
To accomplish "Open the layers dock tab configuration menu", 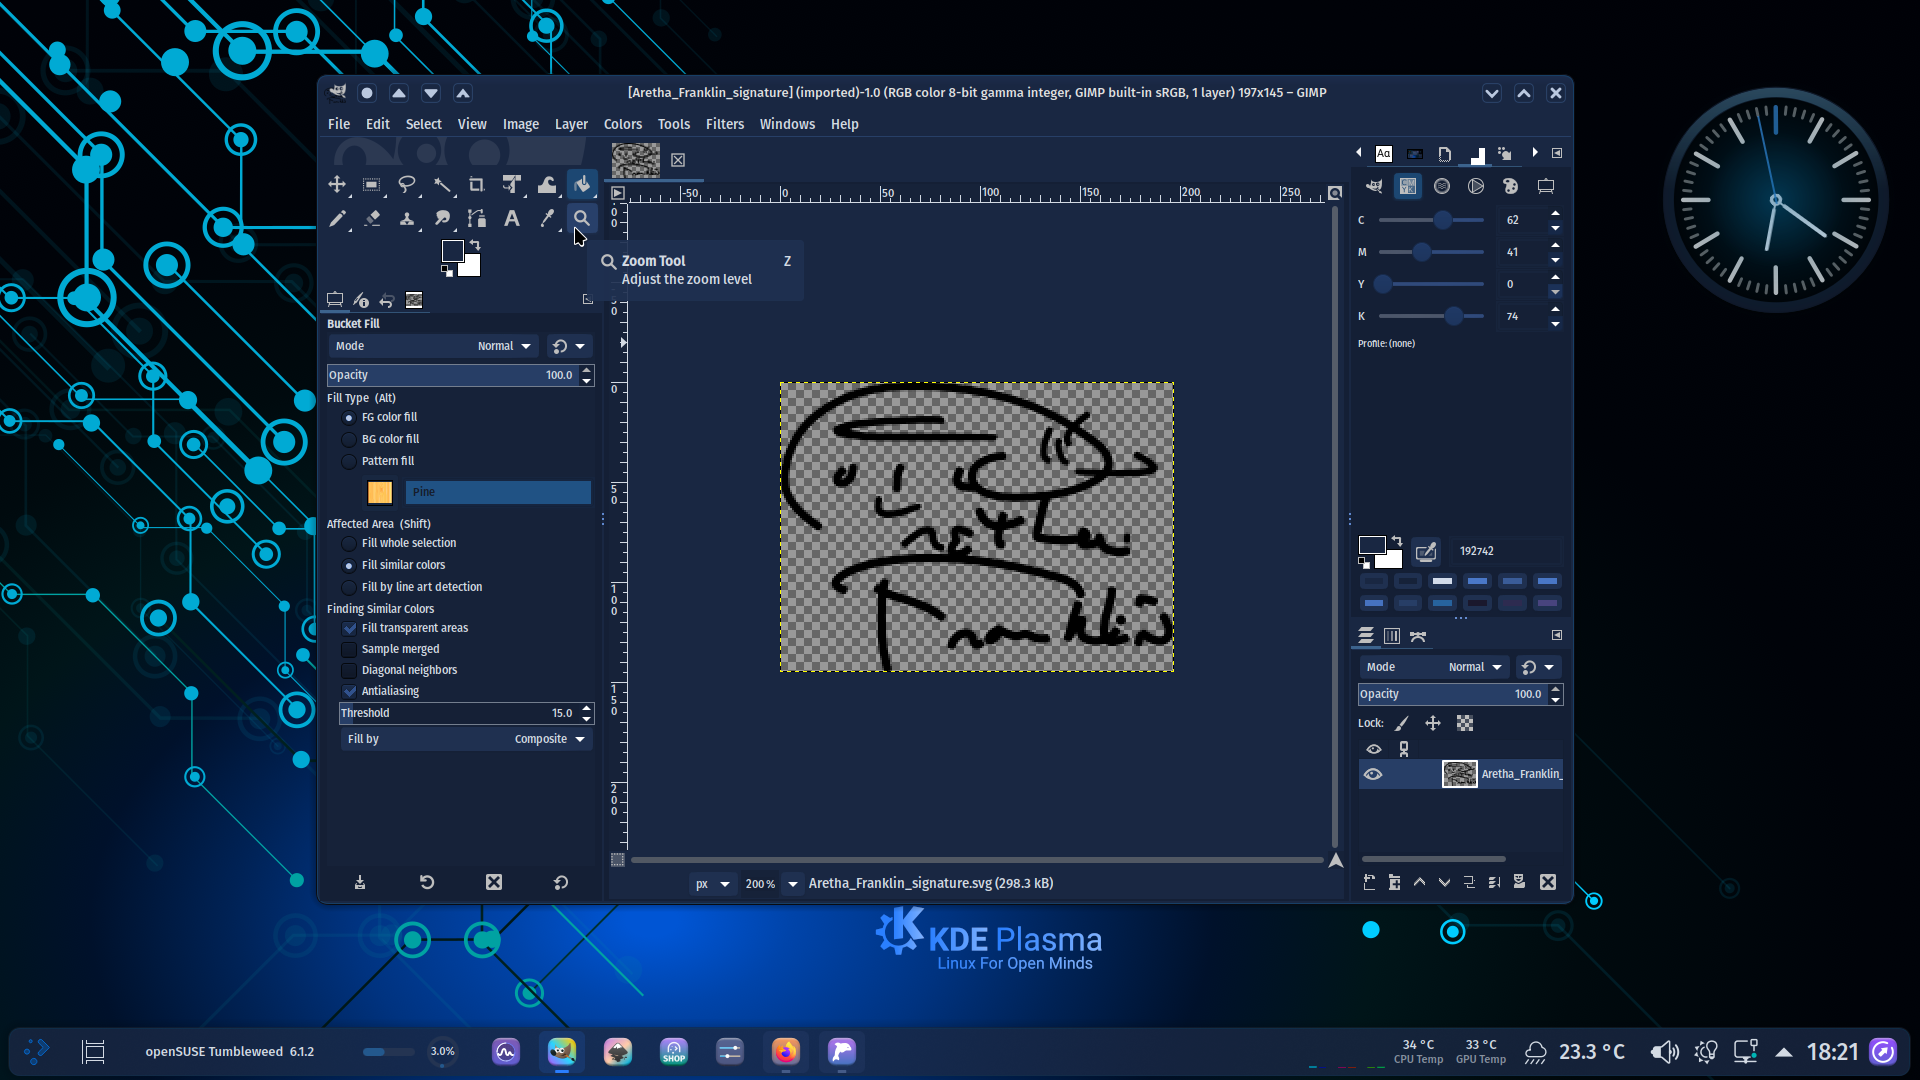I will point(1557,635).
